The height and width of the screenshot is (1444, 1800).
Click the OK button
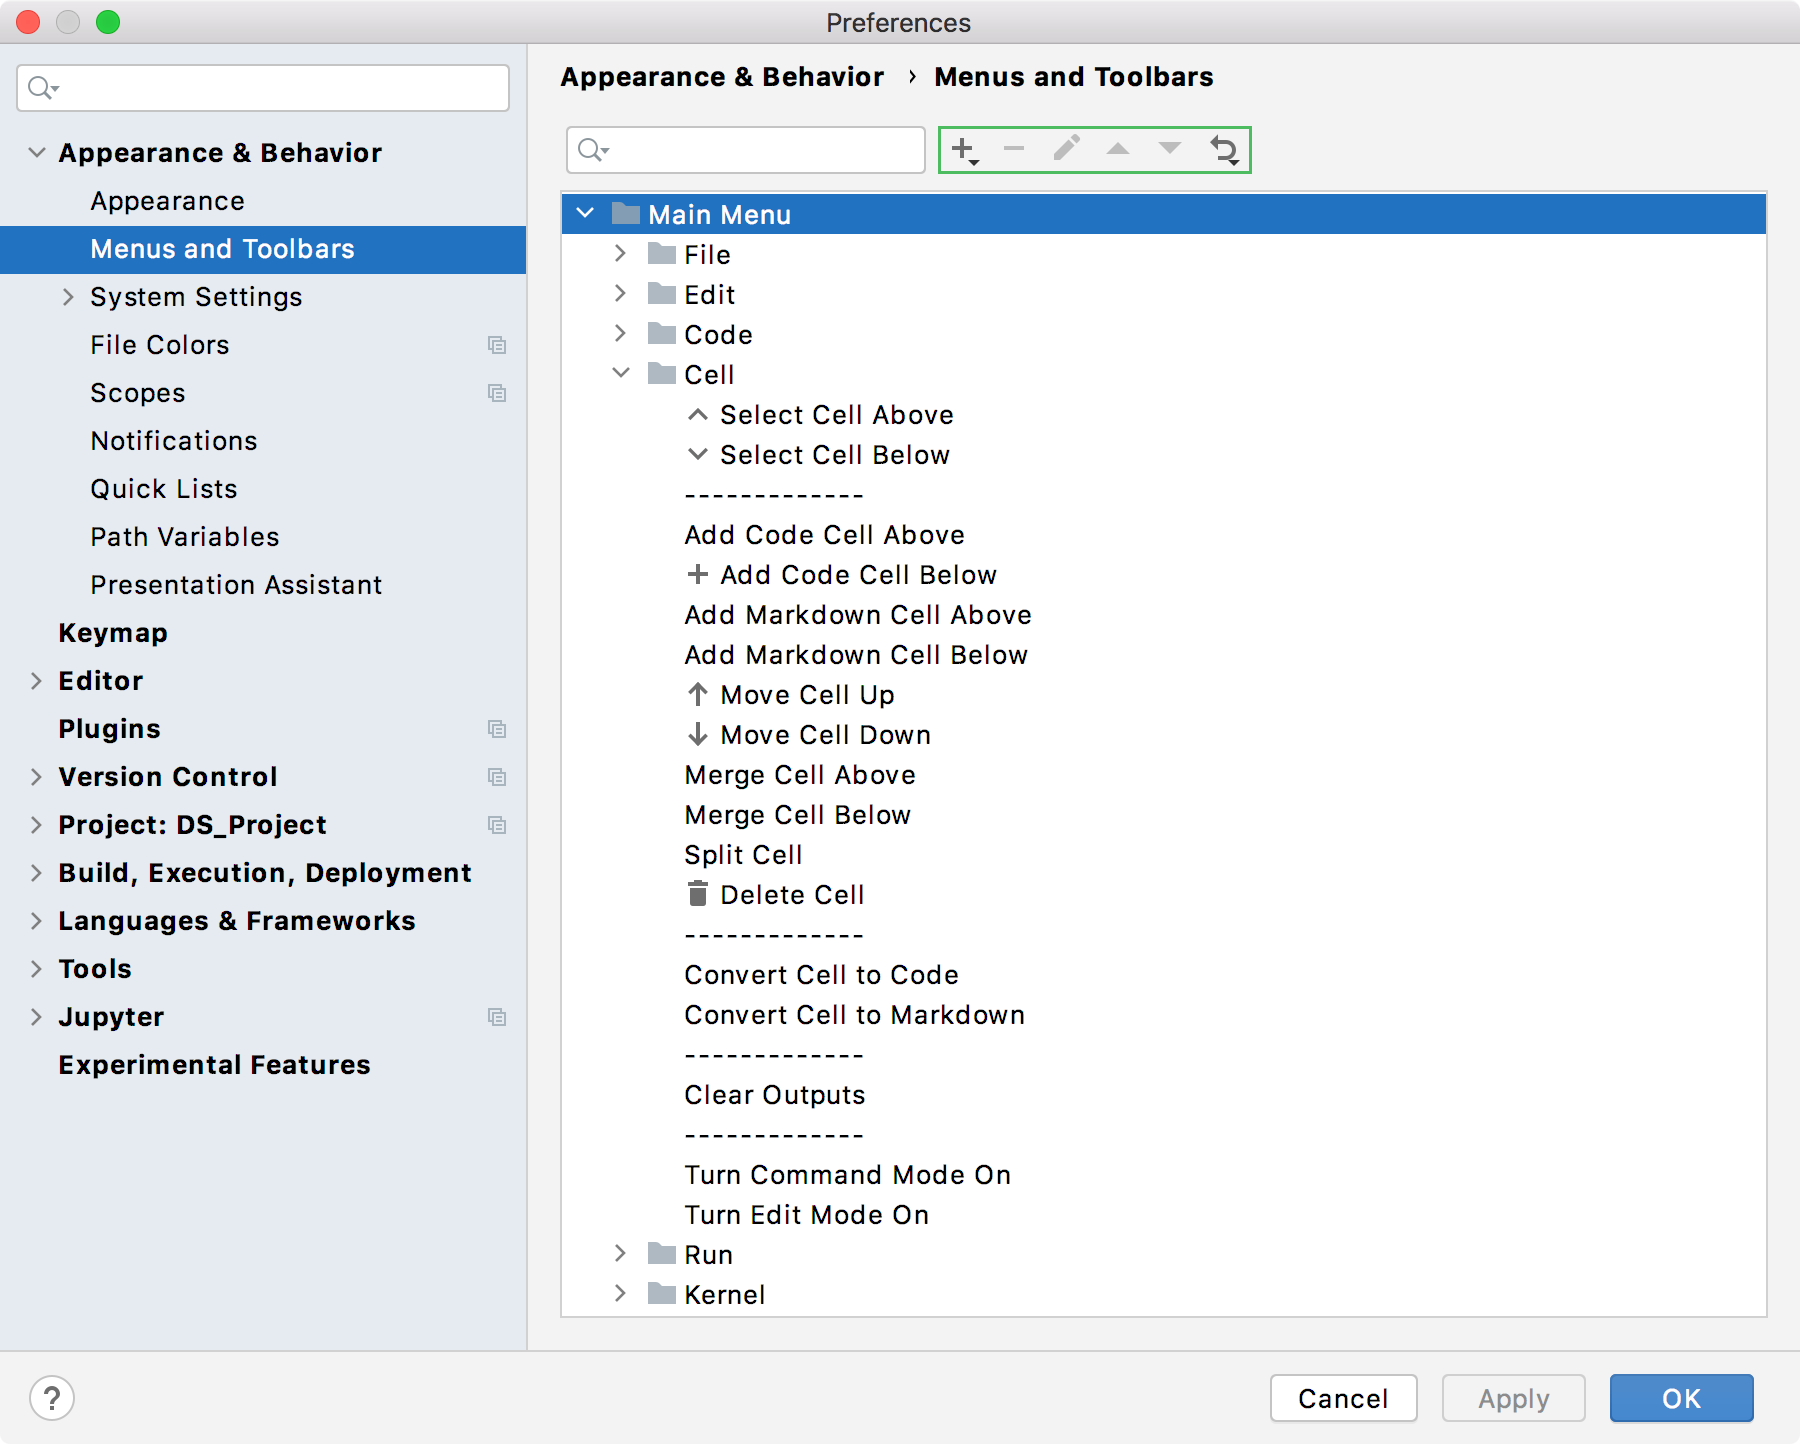(1681, 1398)
